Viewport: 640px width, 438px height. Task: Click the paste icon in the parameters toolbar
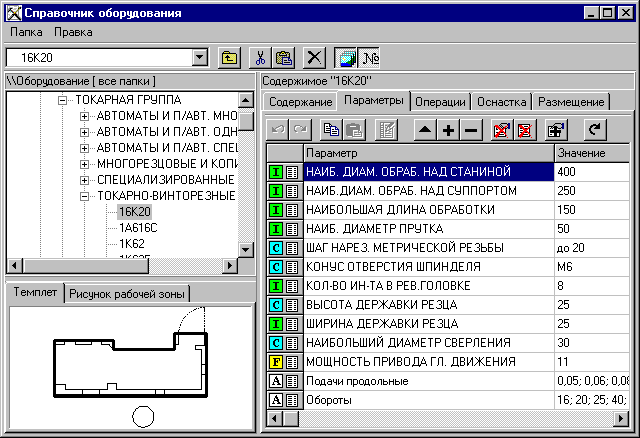point(354,130)
